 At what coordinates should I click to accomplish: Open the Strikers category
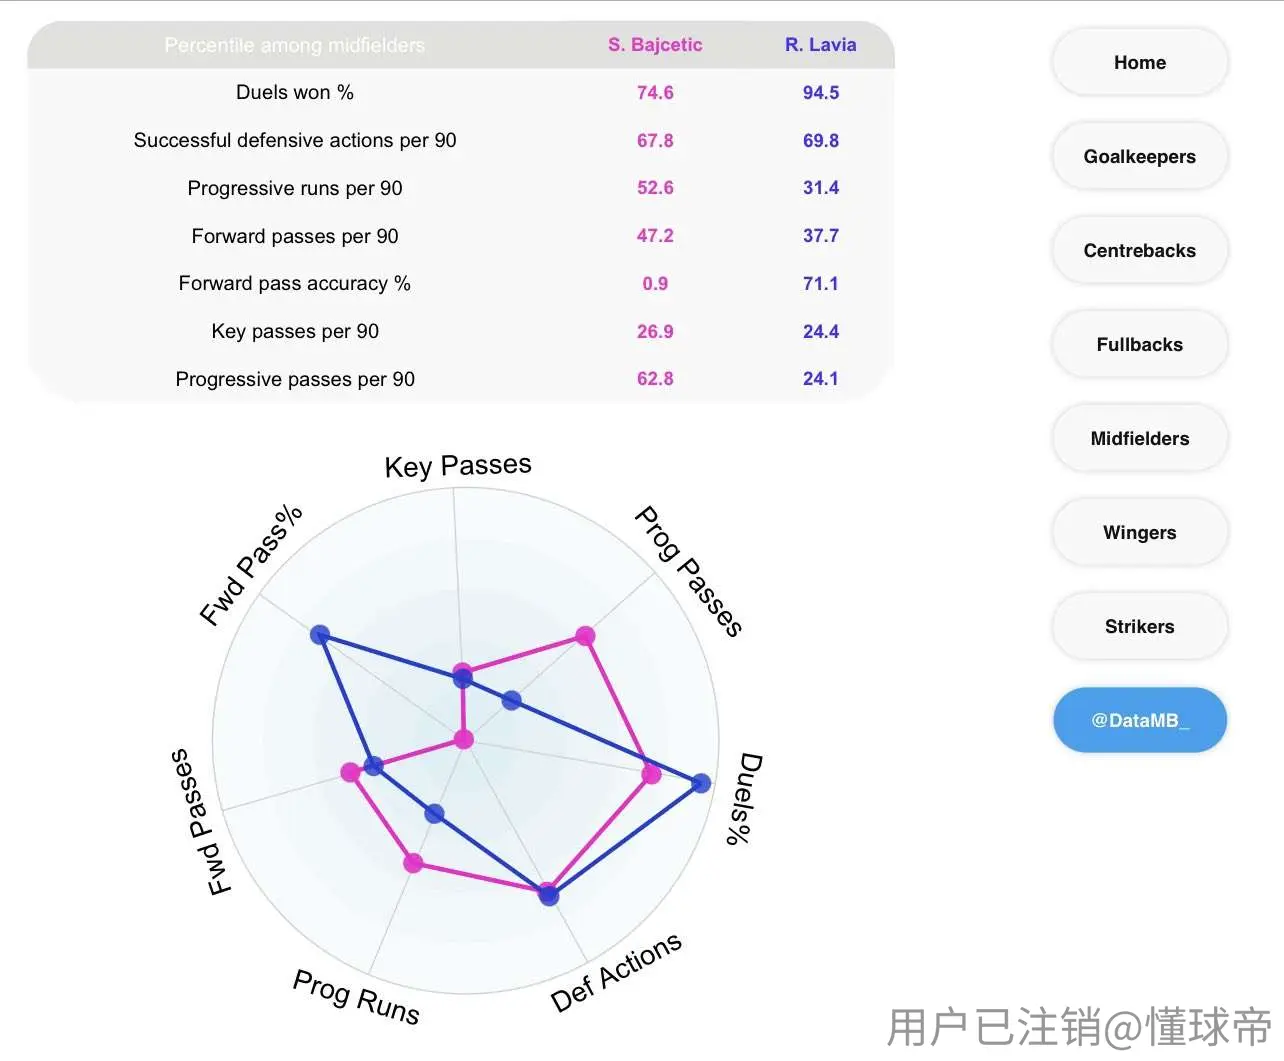click(1139, 626)
